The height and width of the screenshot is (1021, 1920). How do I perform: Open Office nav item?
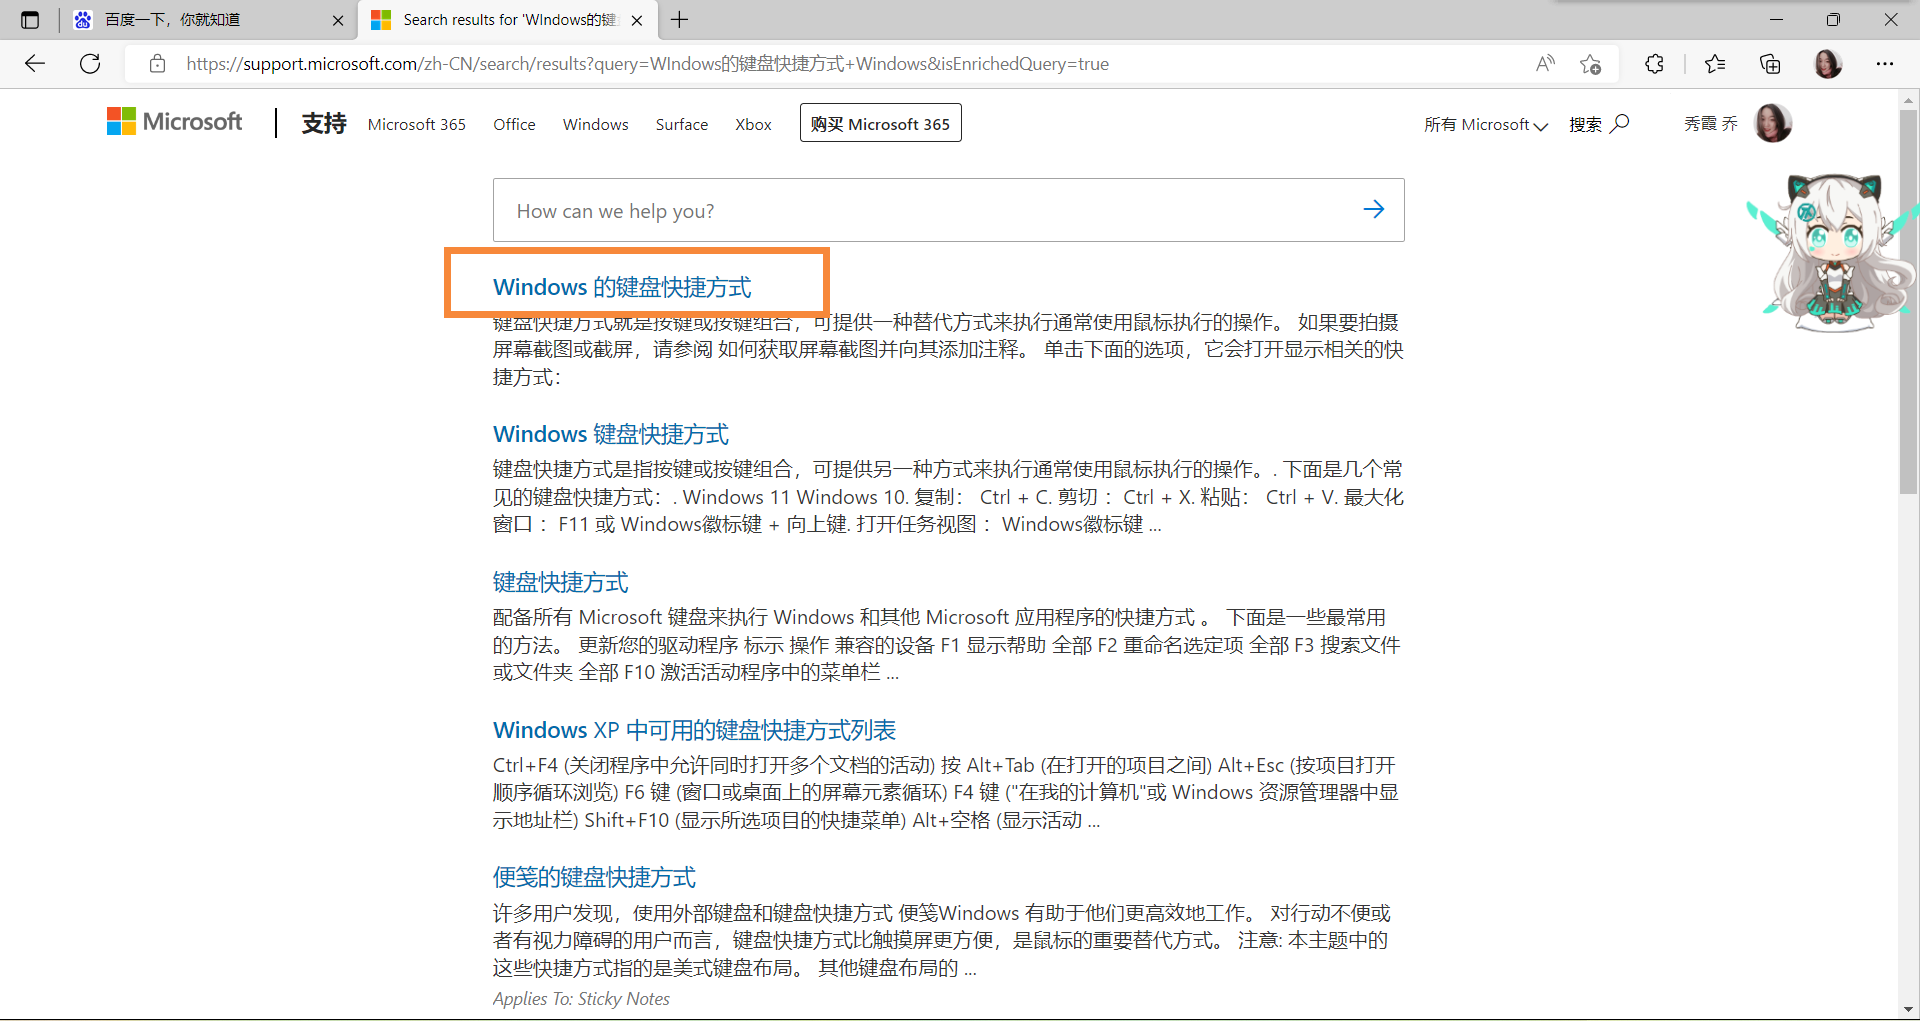(x=514, y=124)
